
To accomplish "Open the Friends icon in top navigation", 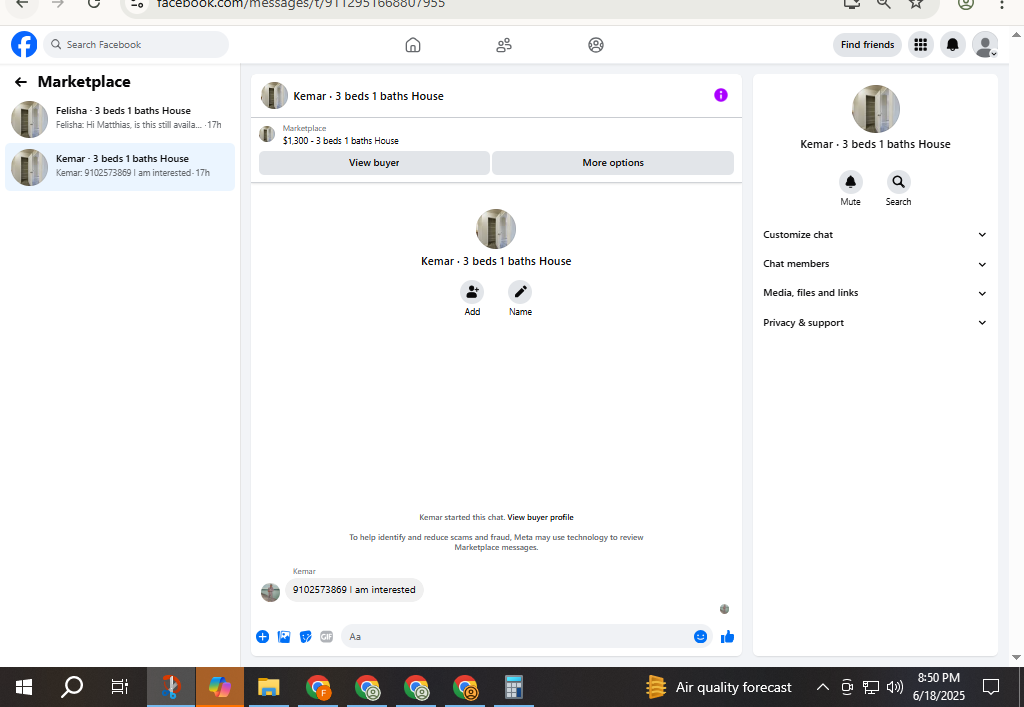I will tap(504, 45).
